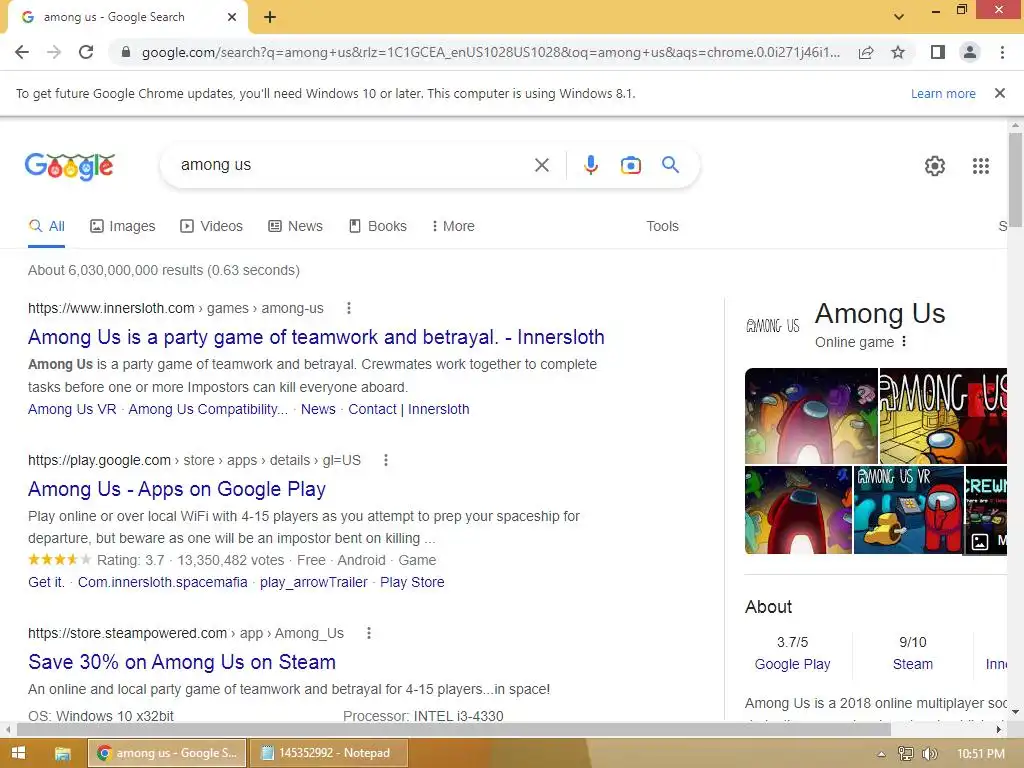The width and height of the screenshot is (1024, 768).
Task: Open Google quick settings gear
Action: pyautogui.click(x=935, y=166)
